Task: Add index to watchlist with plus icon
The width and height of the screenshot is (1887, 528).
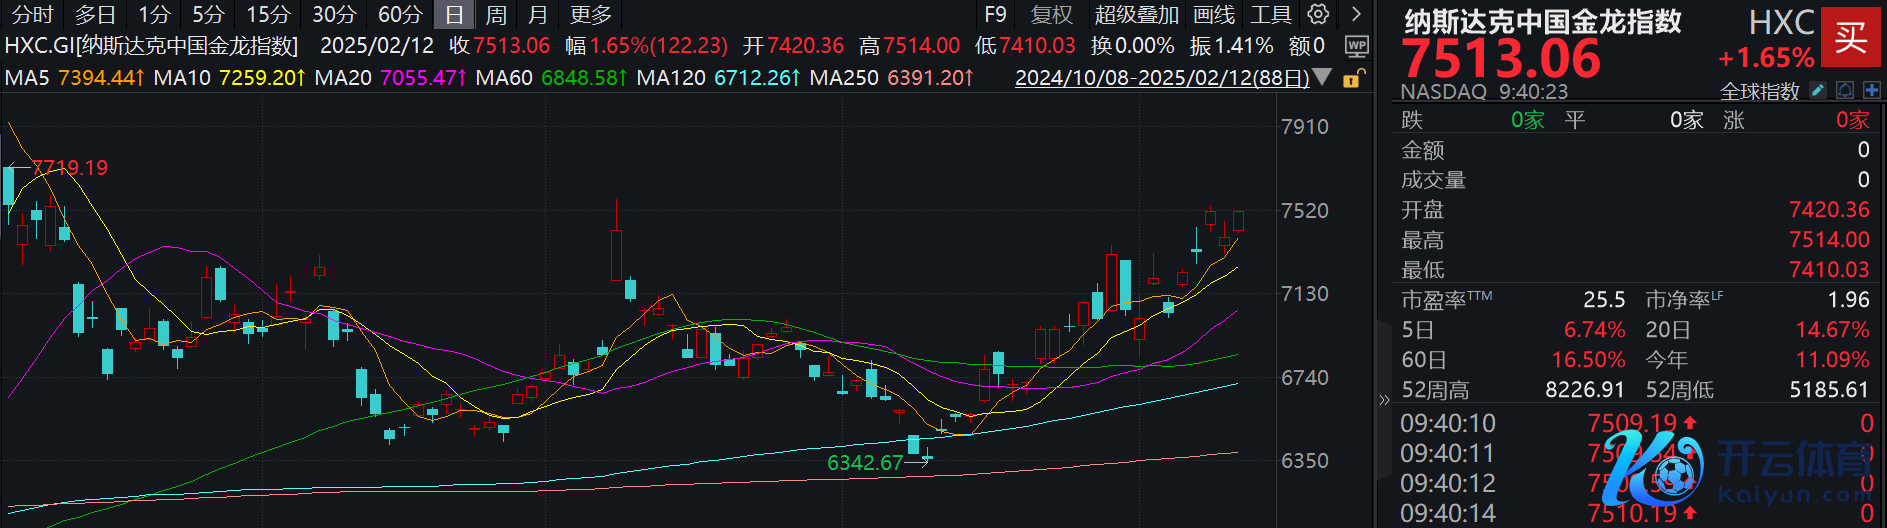Action: (x=1871, y=91)
